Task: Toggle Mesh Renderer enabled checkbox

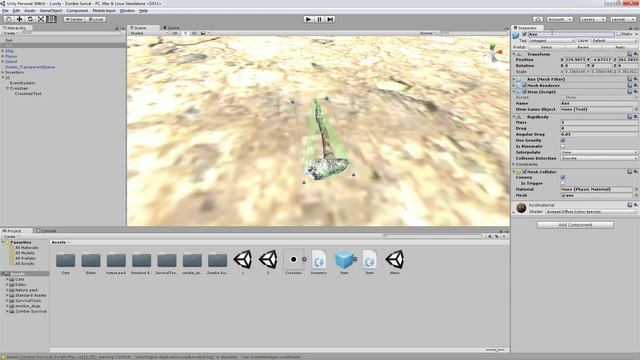Action: coord(525,86)
